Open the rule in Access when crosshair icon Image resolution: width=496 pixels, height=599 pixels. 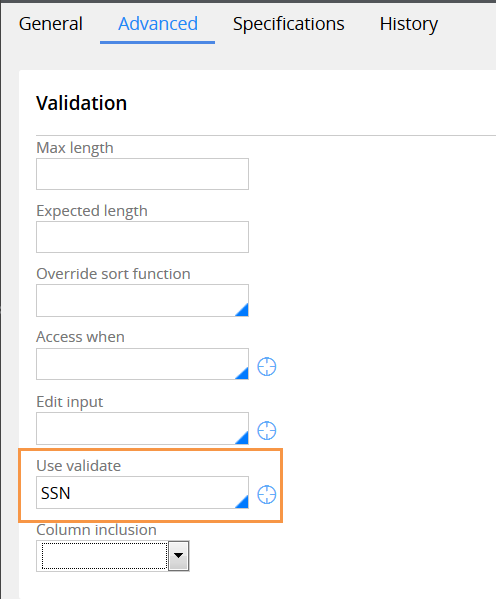click(x=266, y=367)
